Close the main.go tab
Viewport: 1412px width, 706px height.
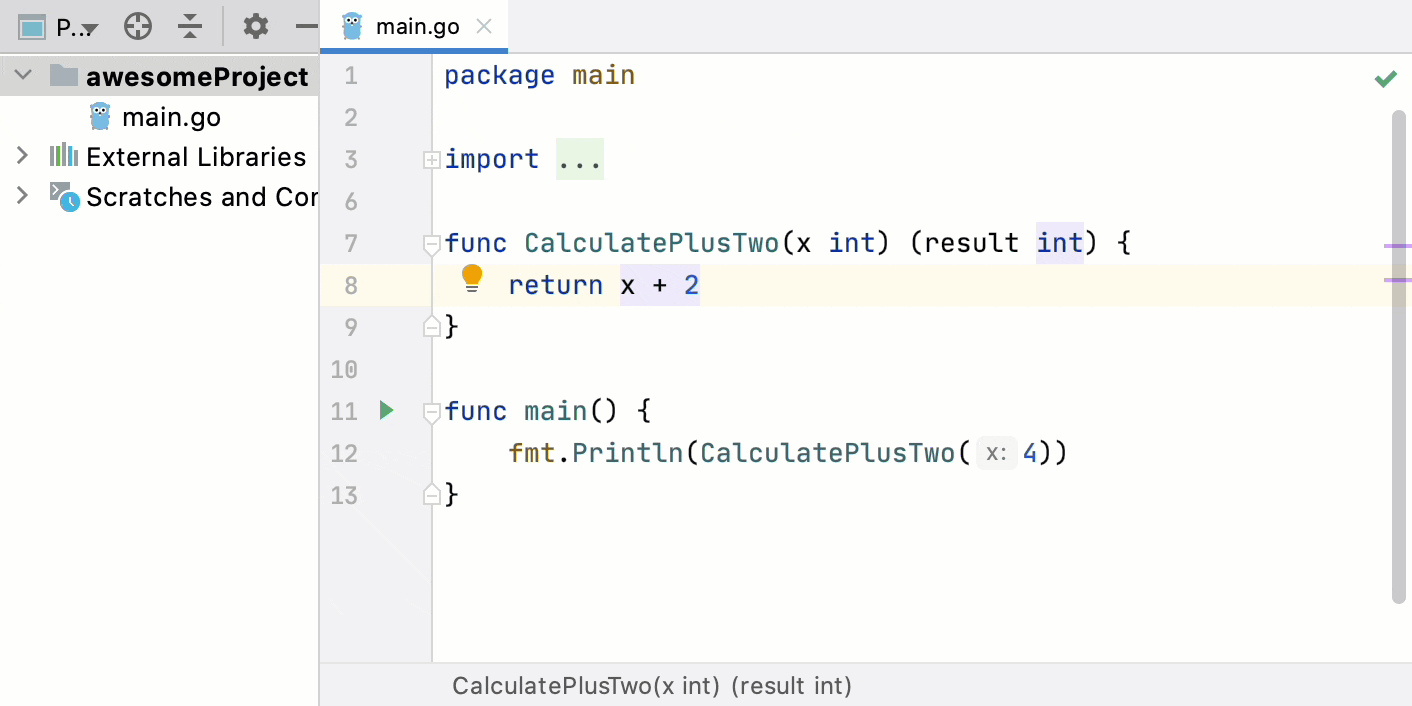point(484,27)
